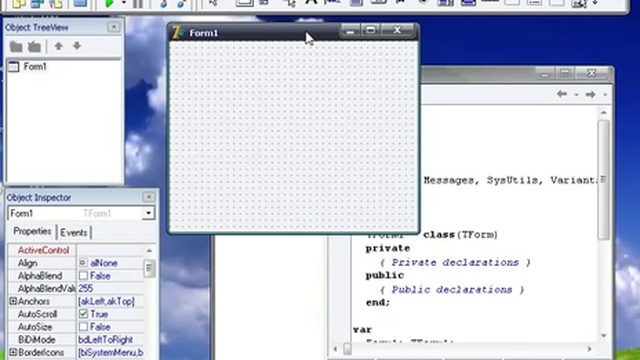
Task: Click the alNone value of Align
Action: coord(104,263)
